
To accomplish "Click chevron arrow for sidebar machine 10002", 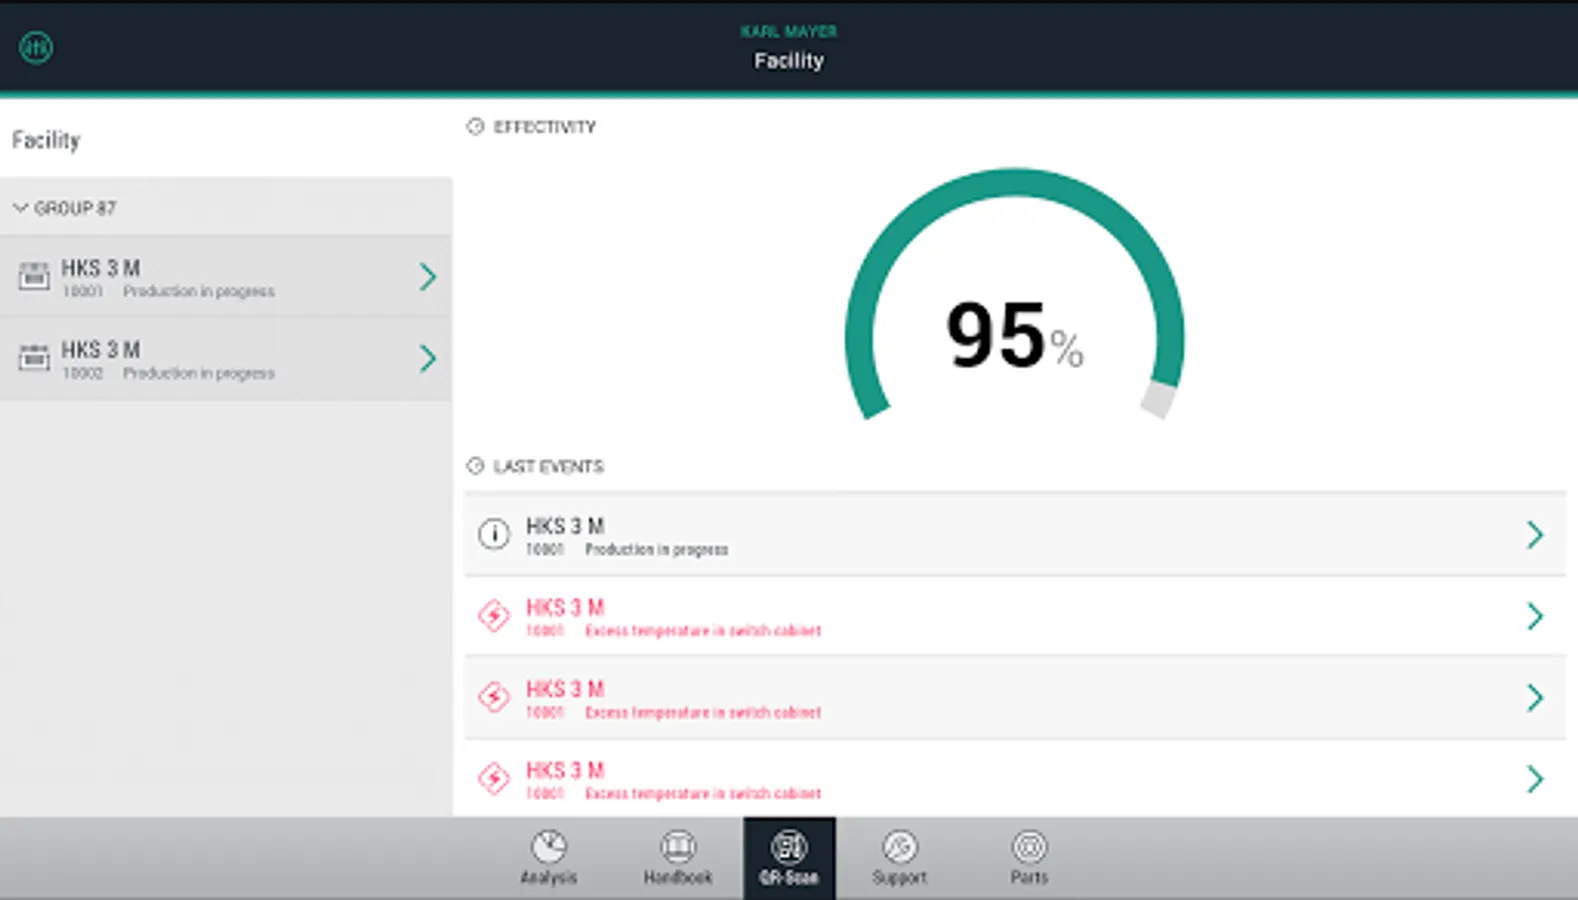I will tap(428, 359).
